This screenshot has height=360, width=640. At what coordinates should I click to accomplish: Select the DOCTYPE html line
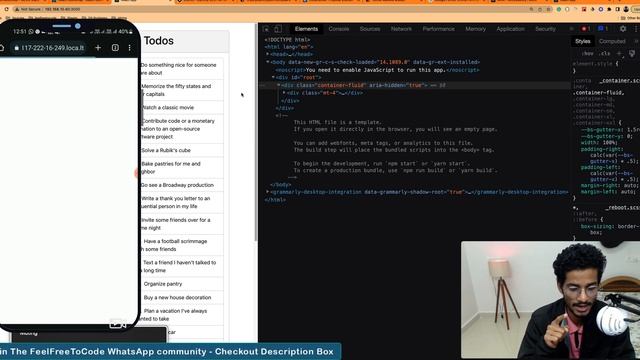[287, 40]
